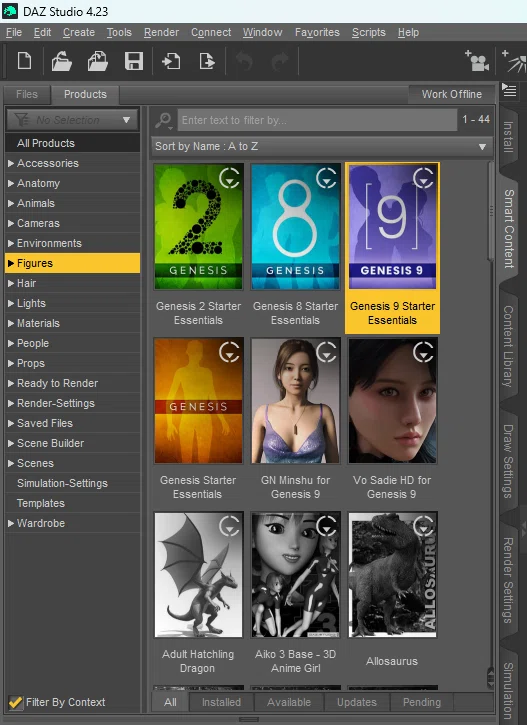Open the Sort by Name dropdown
This screenshot has width=527, height=725.
coord(321,147)
